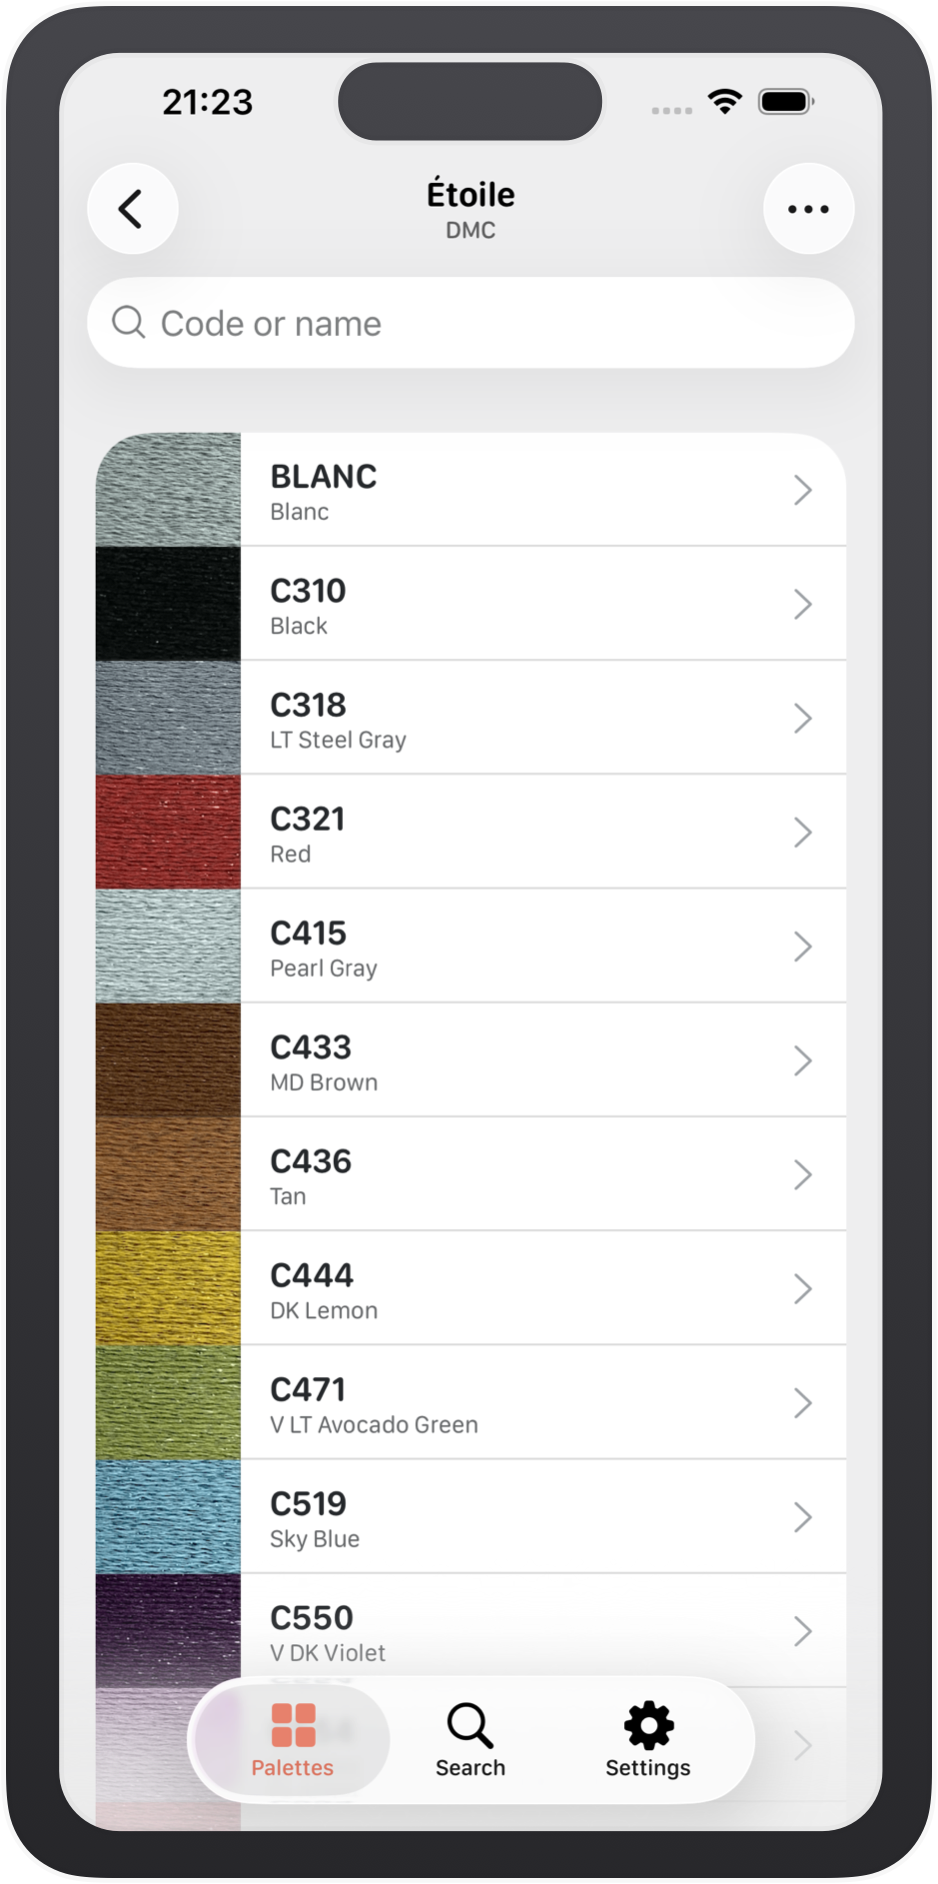Select the Palettes grid icon
The image size is (938, 1884).
(293, 1715)
